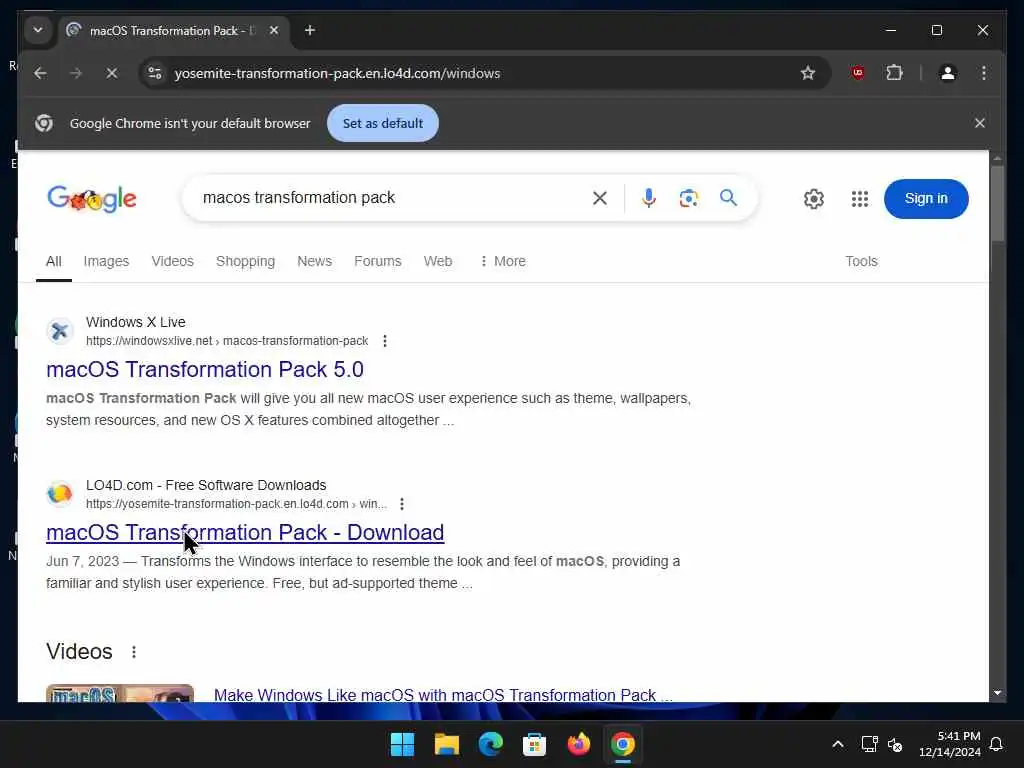Open Google quick settings gear
The height and width of the screenshot is (768, 1024).
(x=814, y=199)
